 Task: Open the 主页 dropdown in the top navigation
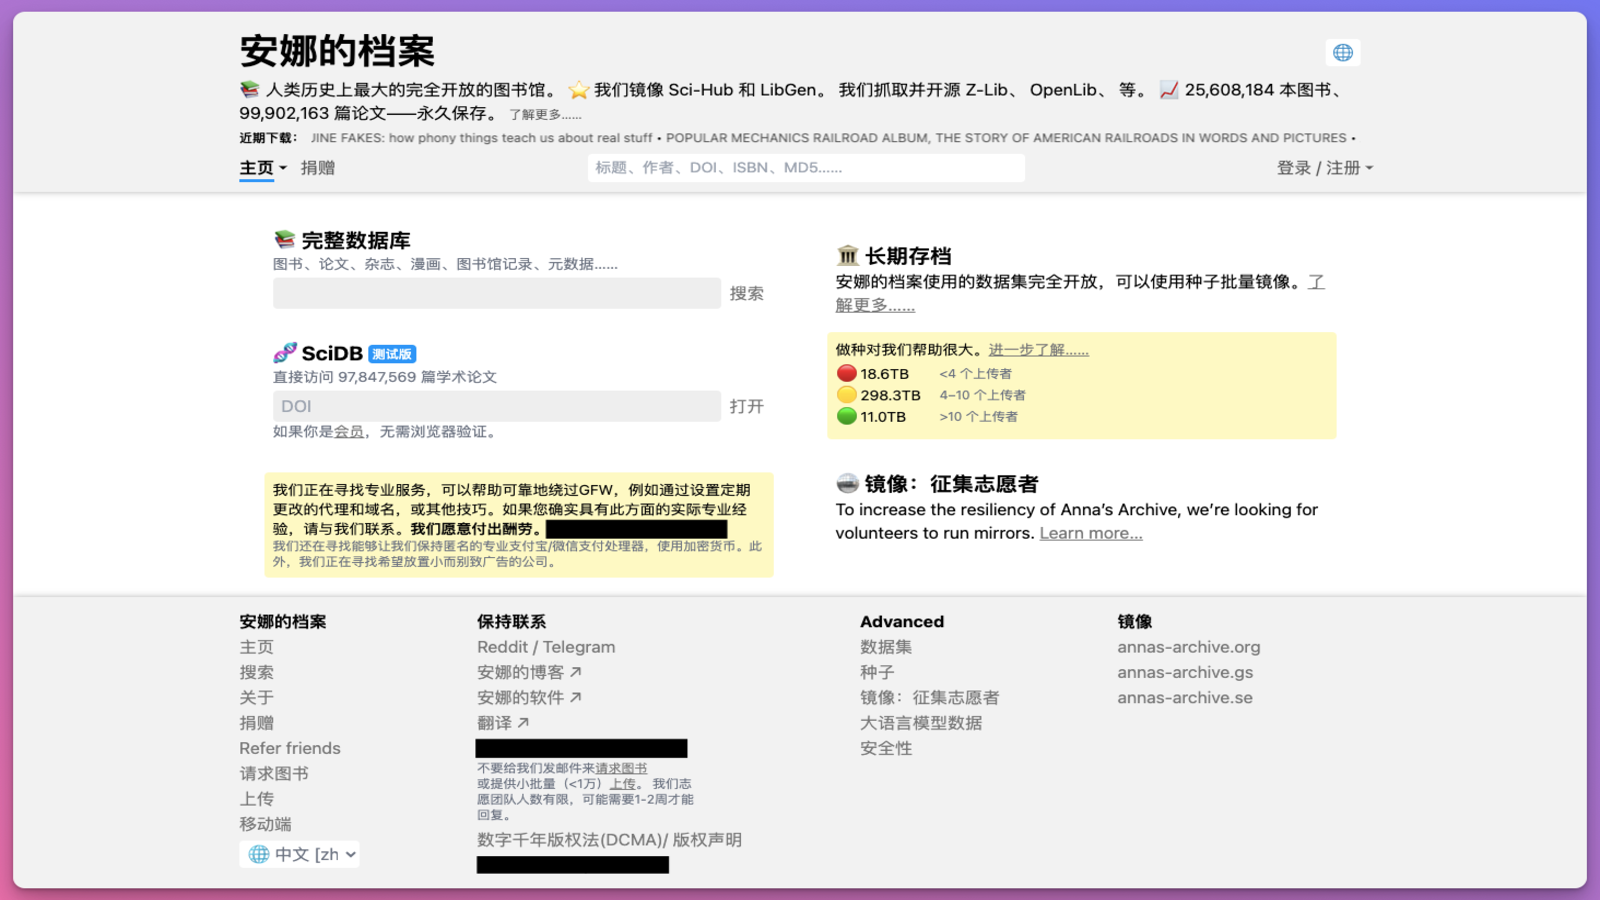[x=259, y=167]
